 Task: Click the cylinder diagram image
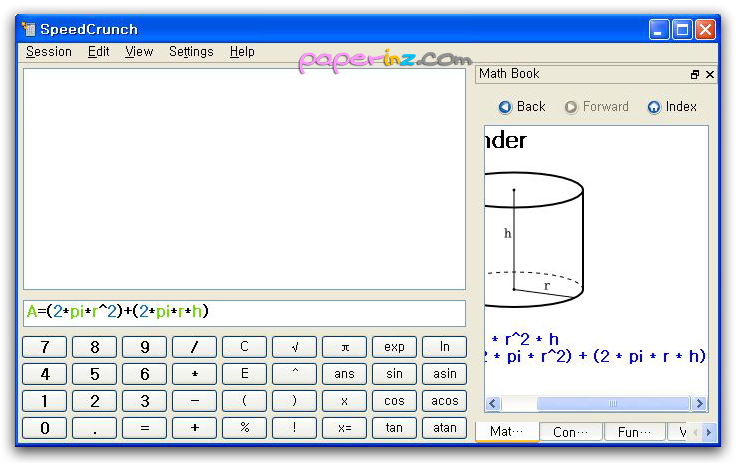pyautogui.click(x=534, y=239)
